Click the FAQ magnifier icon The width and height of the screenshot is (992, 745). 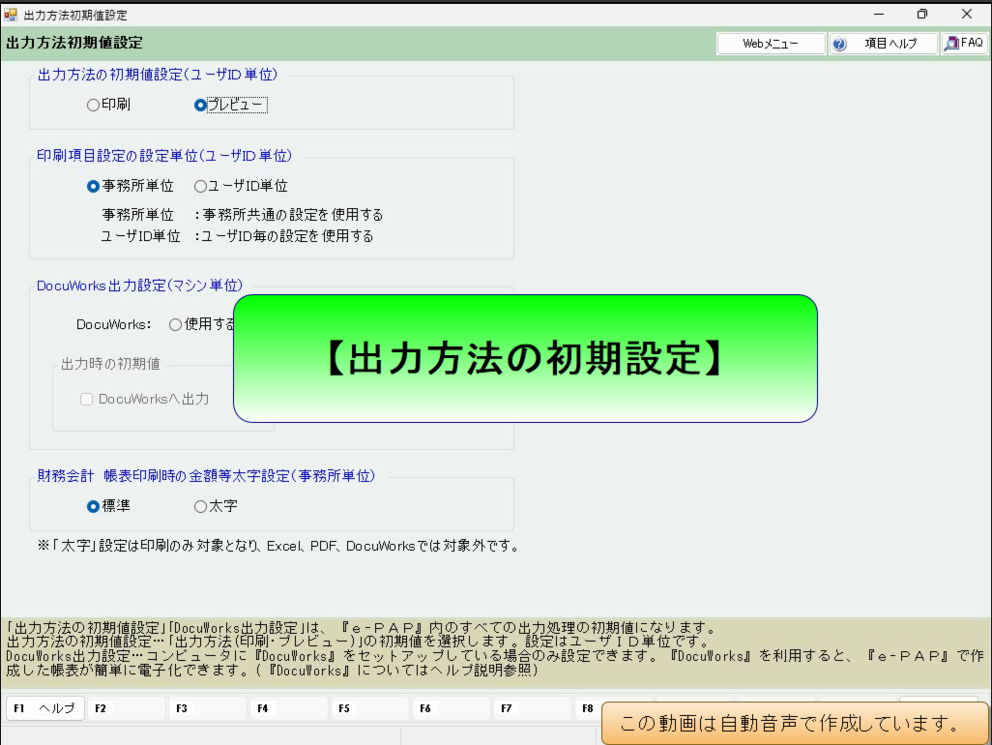pyautogui.click(x=951, y=44)
